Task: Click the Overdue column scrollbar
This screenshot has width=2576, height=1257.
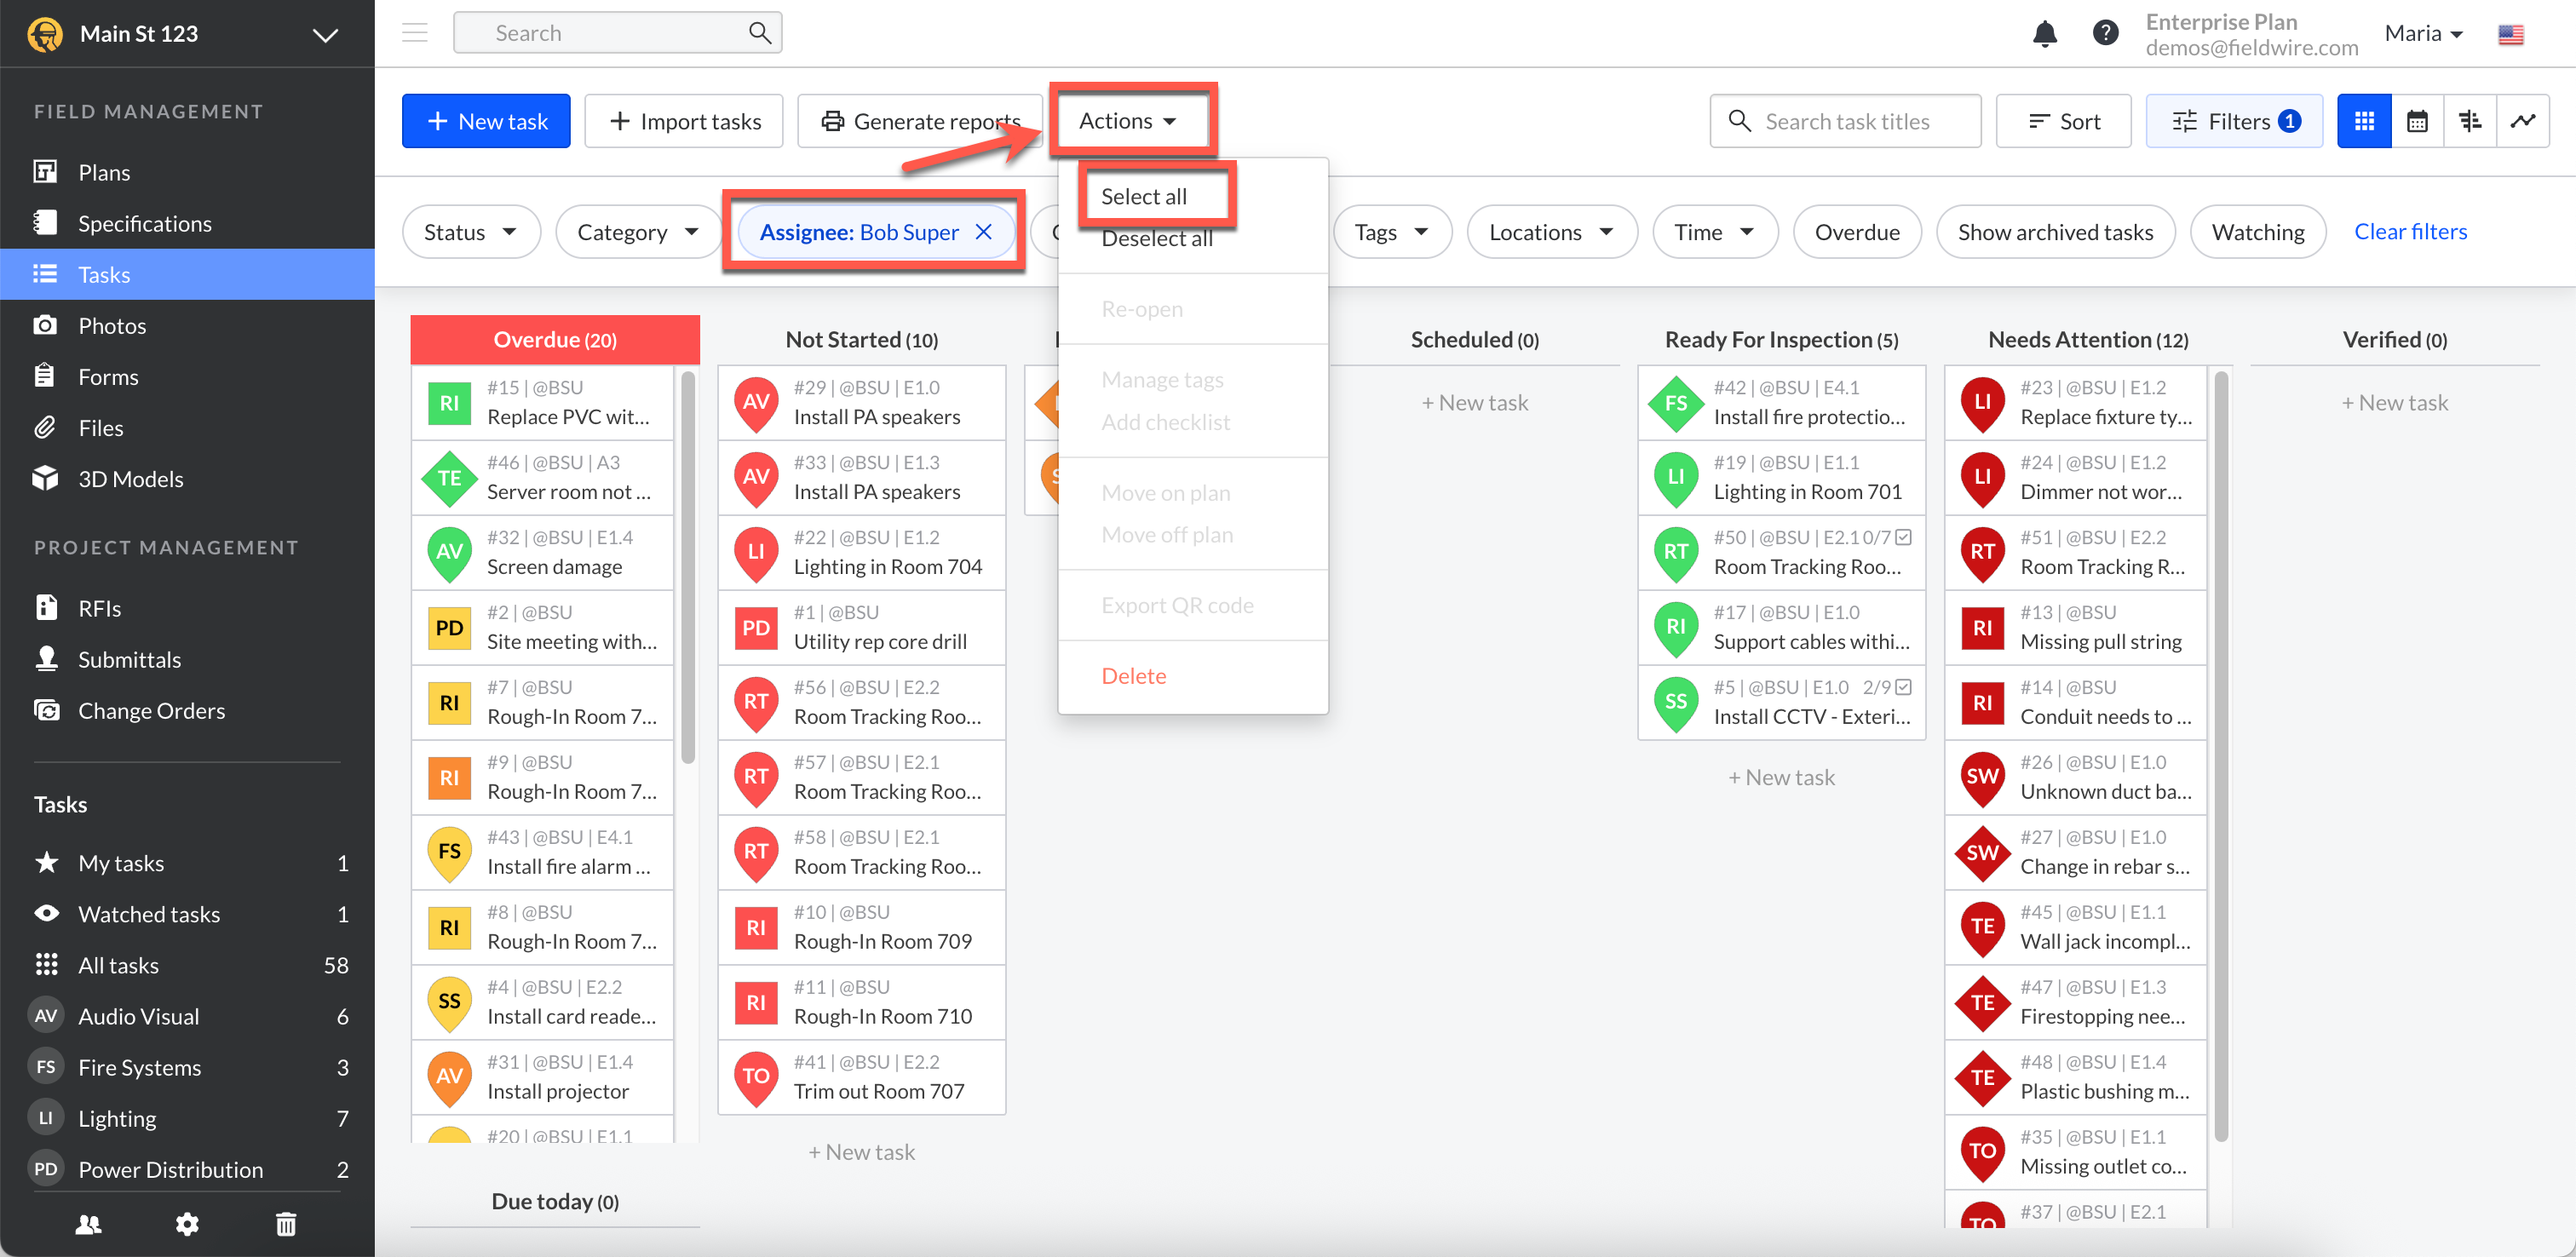Action: pos(687,570)
